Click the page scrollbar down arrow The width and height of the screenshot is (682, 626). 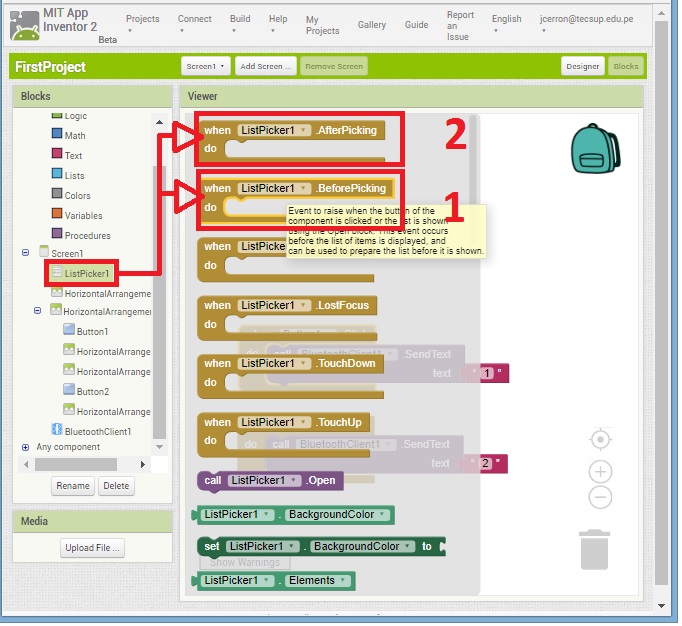pos(661,606)
